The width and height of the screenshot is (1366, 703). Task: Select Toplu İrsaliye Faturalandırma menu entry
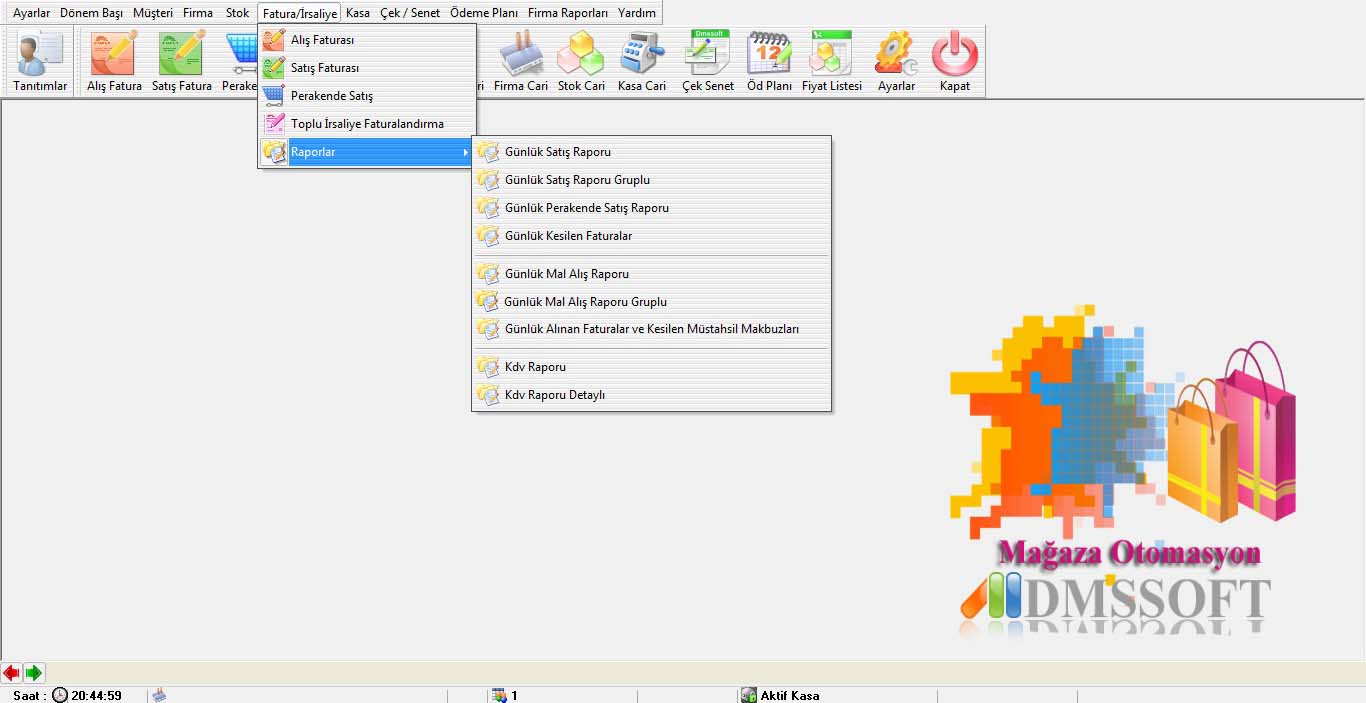pos(366,124)
